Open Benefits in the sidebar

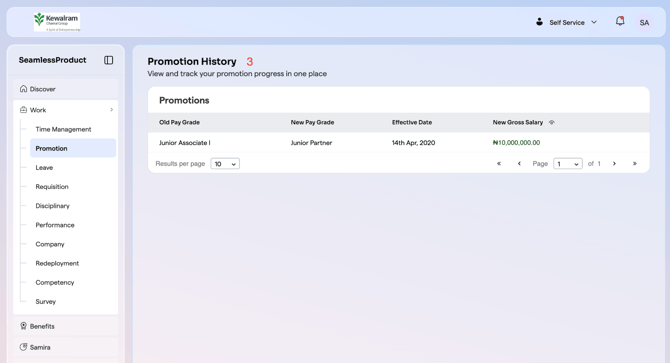[x=65, y=326]
